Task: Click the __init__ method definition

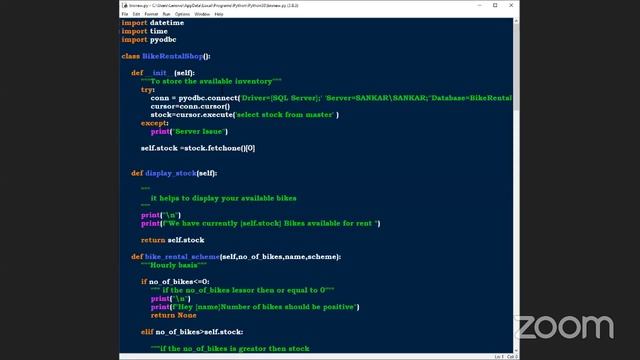Action: (x=163, y=73)
